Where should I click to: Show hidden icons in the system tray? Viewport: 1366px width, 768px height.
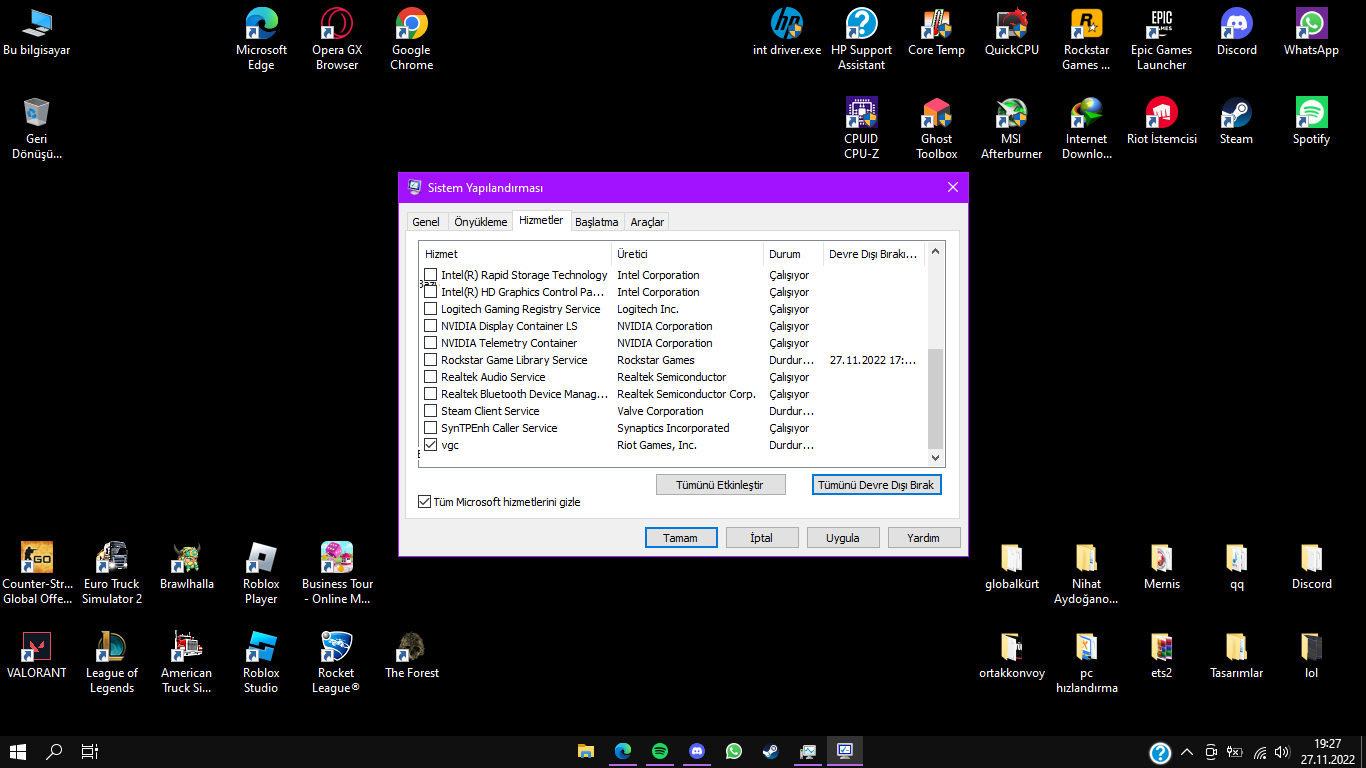click(x=1187, y=751)
